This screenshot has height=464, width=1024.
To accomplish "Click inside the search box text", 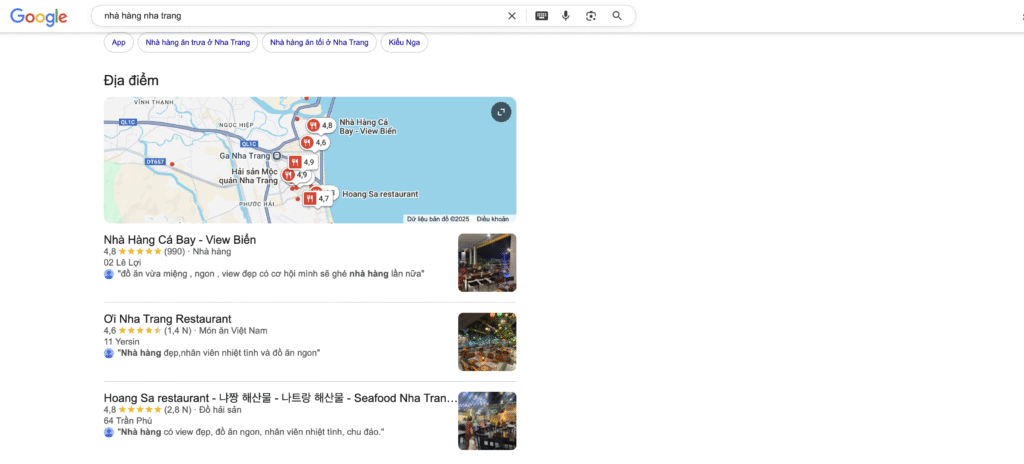I will point(142,16).
